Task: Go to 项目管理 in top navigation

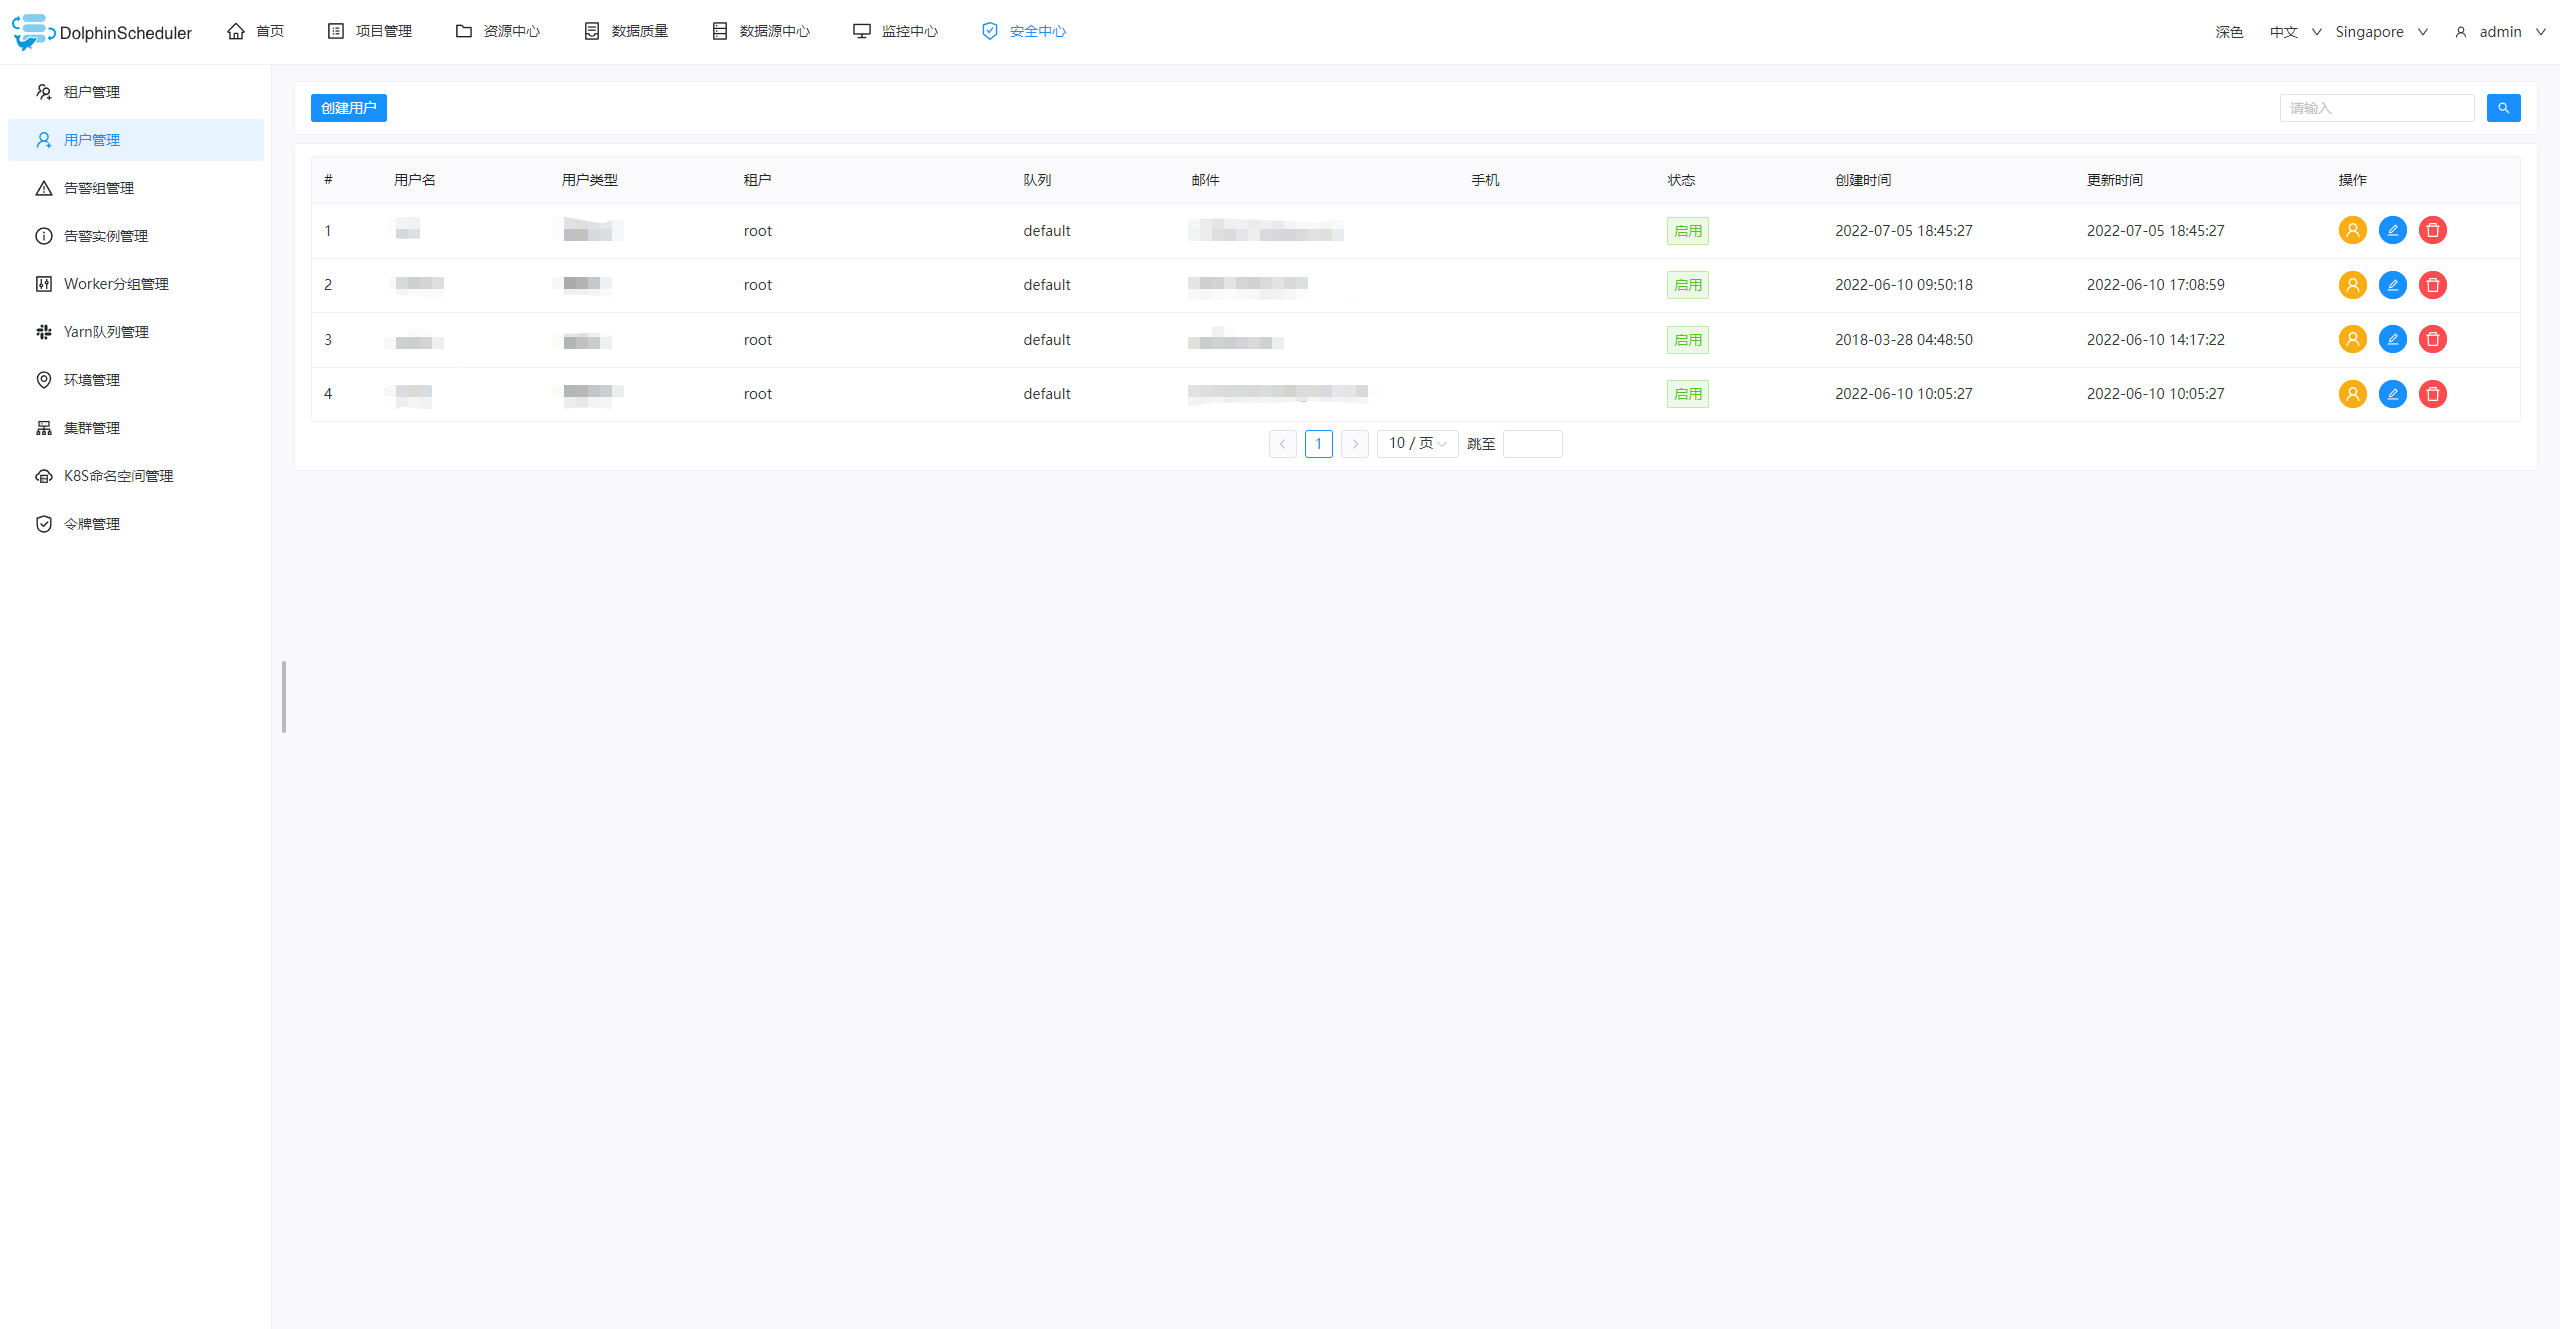Action: (370, 32)
